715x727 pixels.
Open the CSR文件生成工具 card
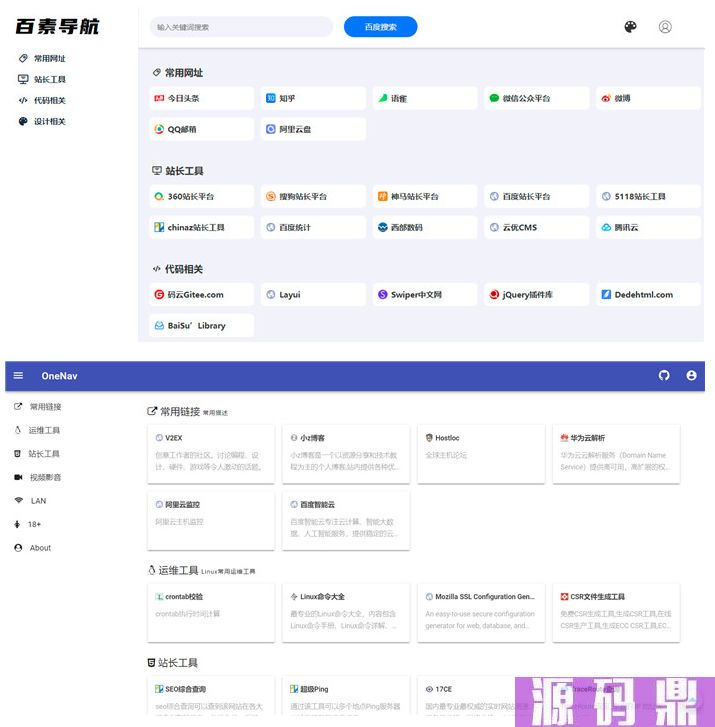click(x=616, y=613)
